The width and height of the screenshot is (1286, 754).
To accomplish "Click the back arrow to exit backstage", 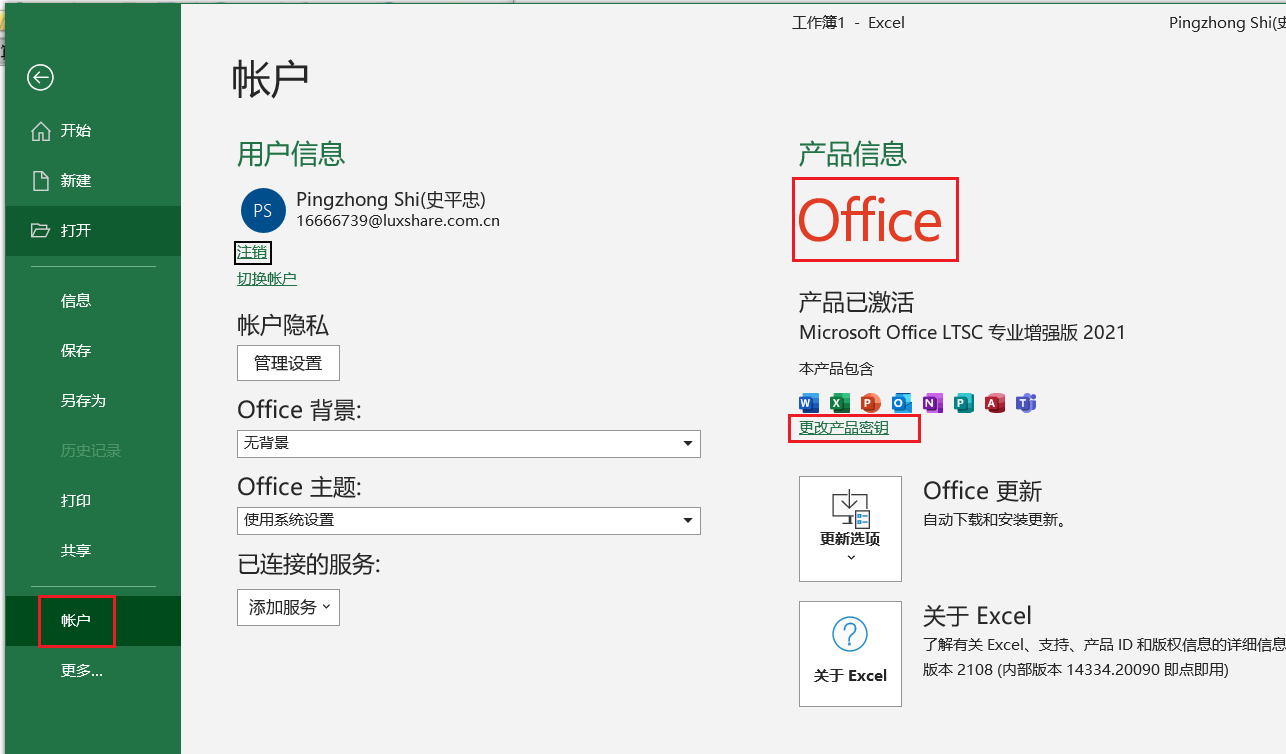I will click(40, 77).
